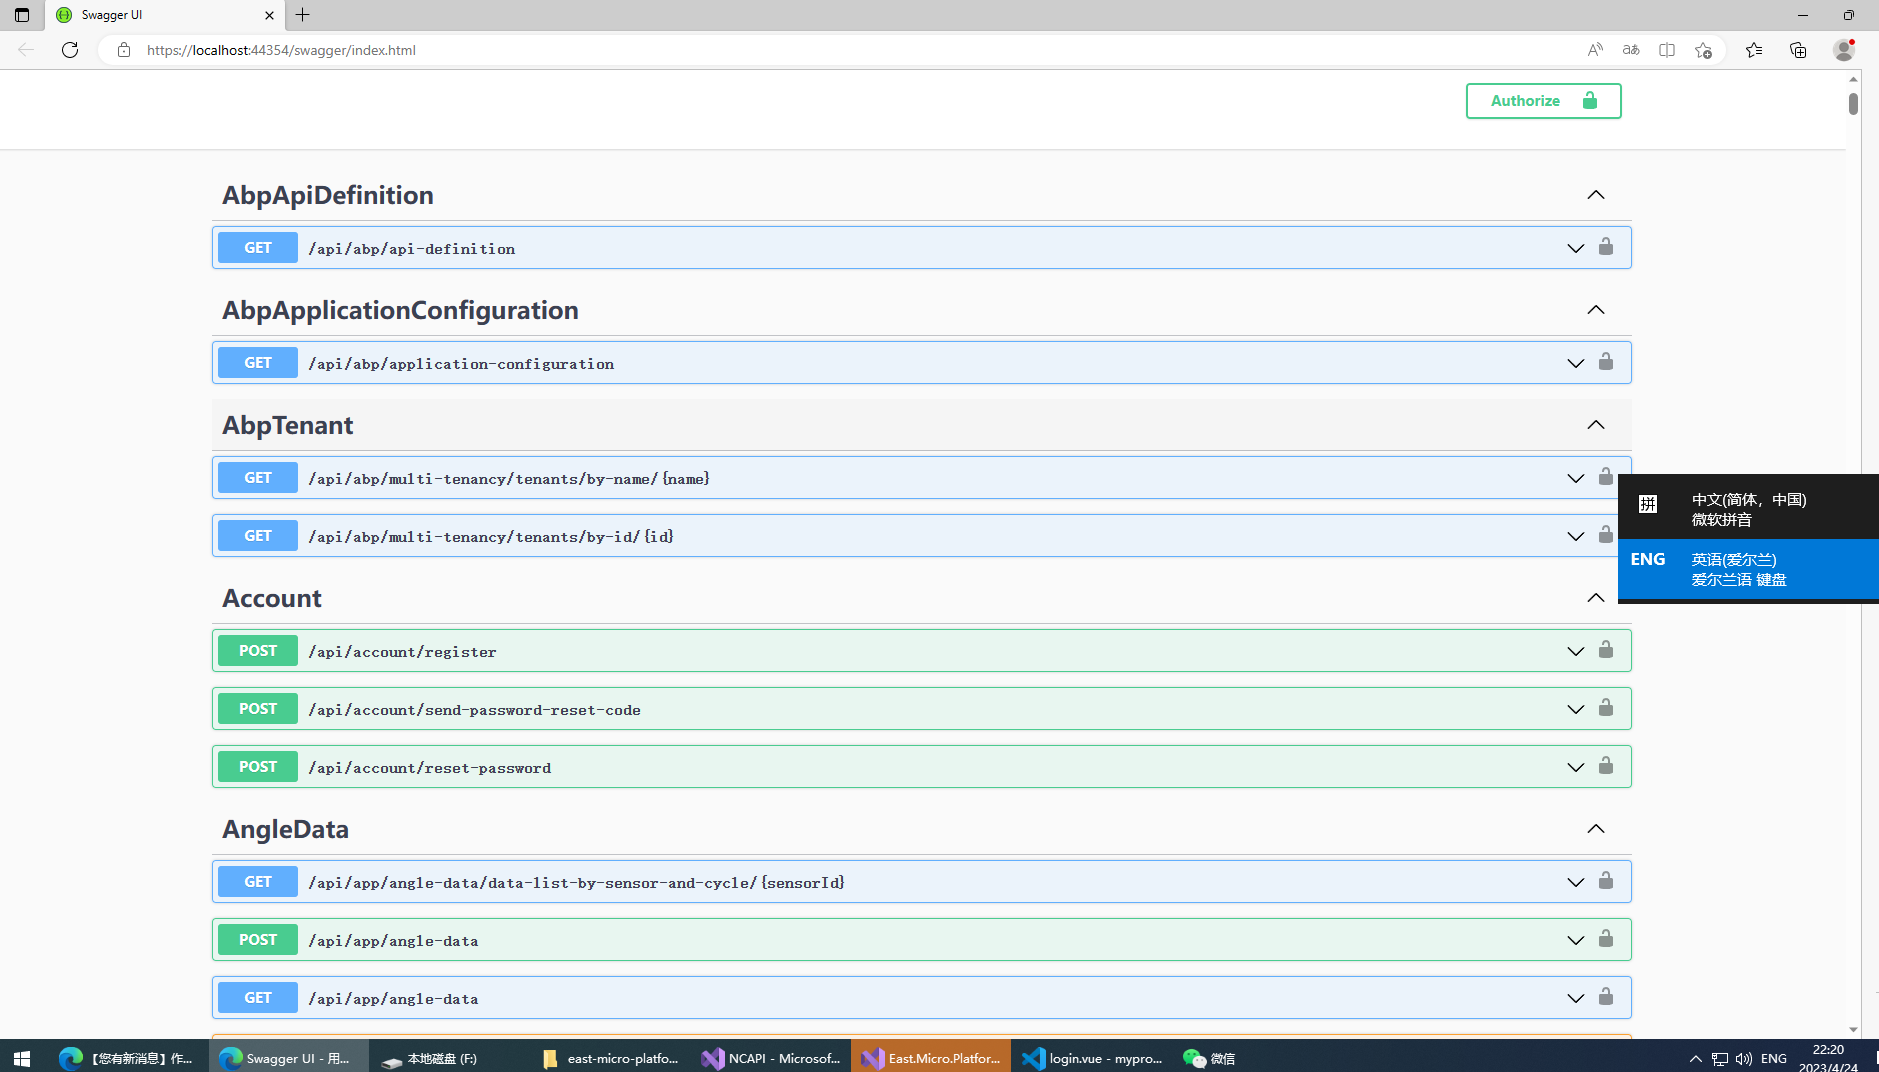Click lock icon for POST angle-data endpoint

point(1605,939)
